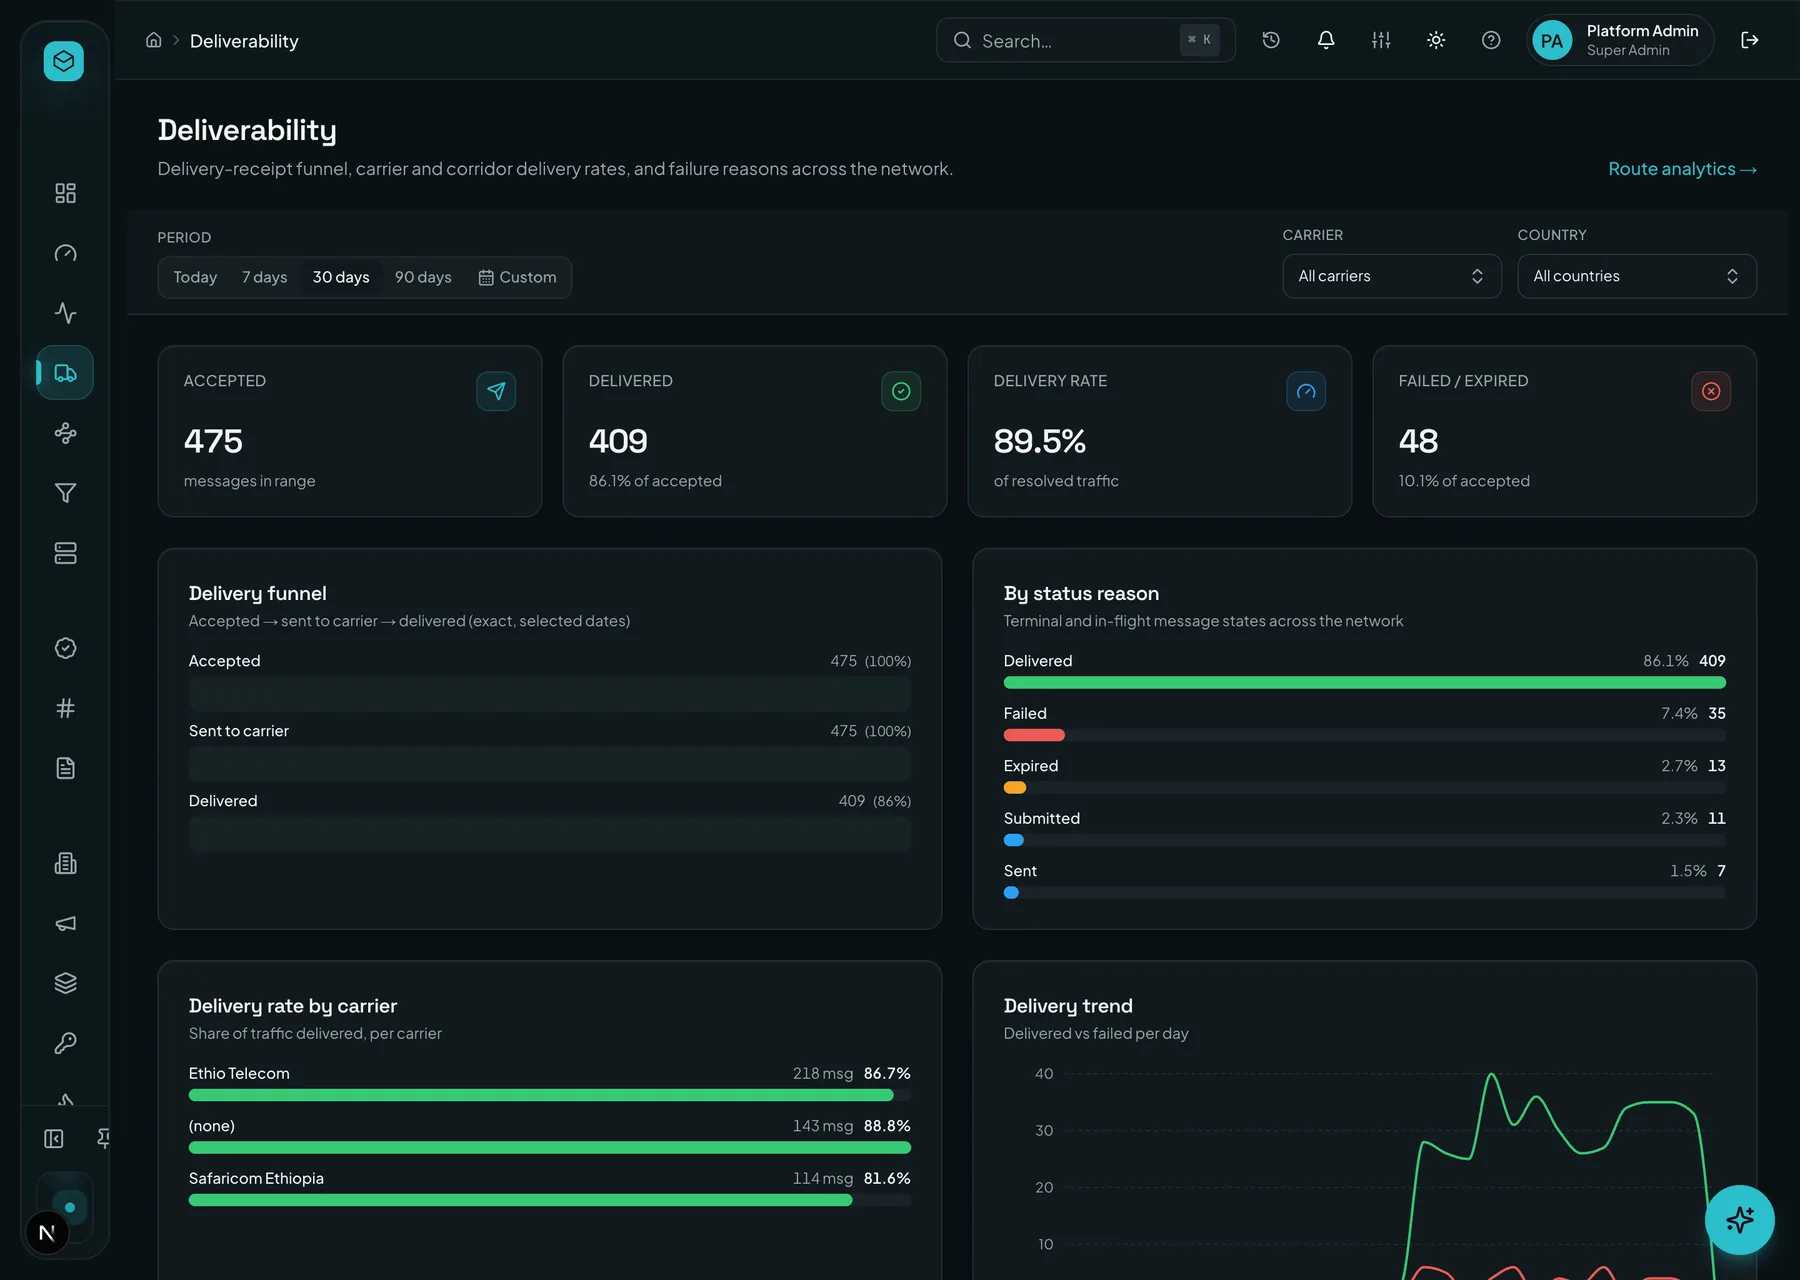Toggle light theme sun icon
The image size is (1800, 1280).
pos(1436,40)
